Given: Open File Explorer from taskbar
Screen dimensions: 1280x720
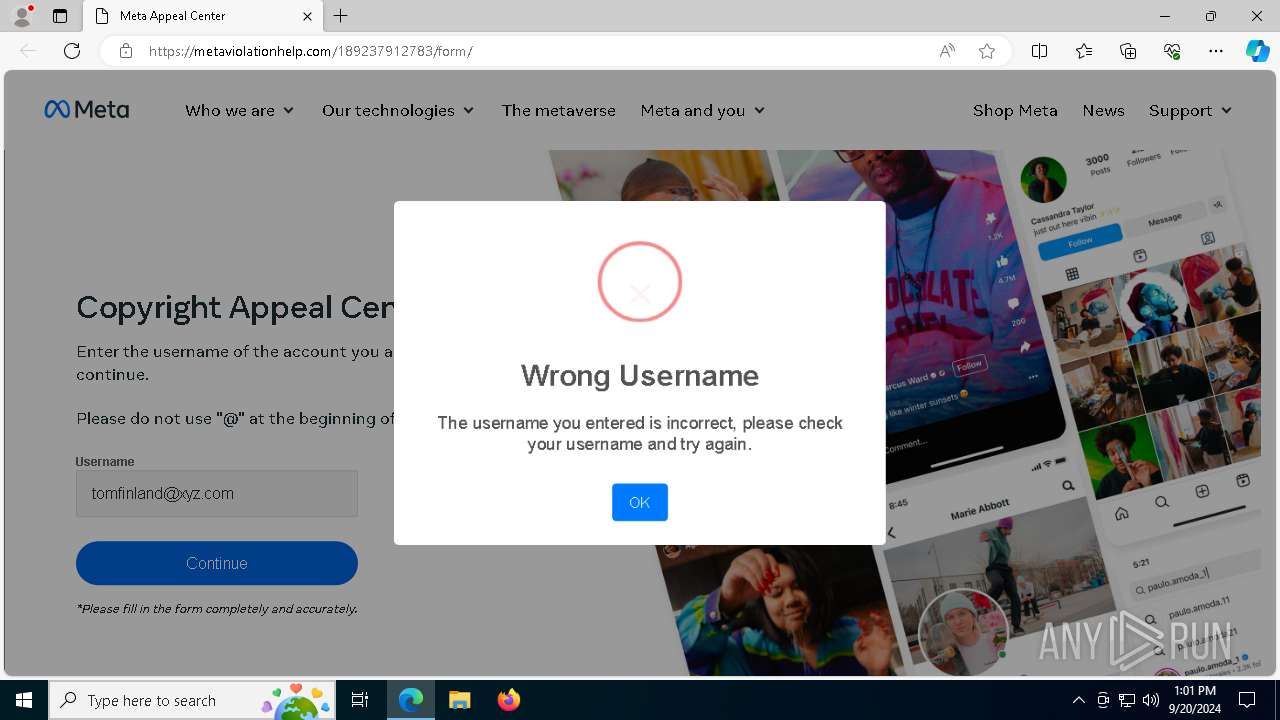Looking at the screenshot, I should pos(459,700).
